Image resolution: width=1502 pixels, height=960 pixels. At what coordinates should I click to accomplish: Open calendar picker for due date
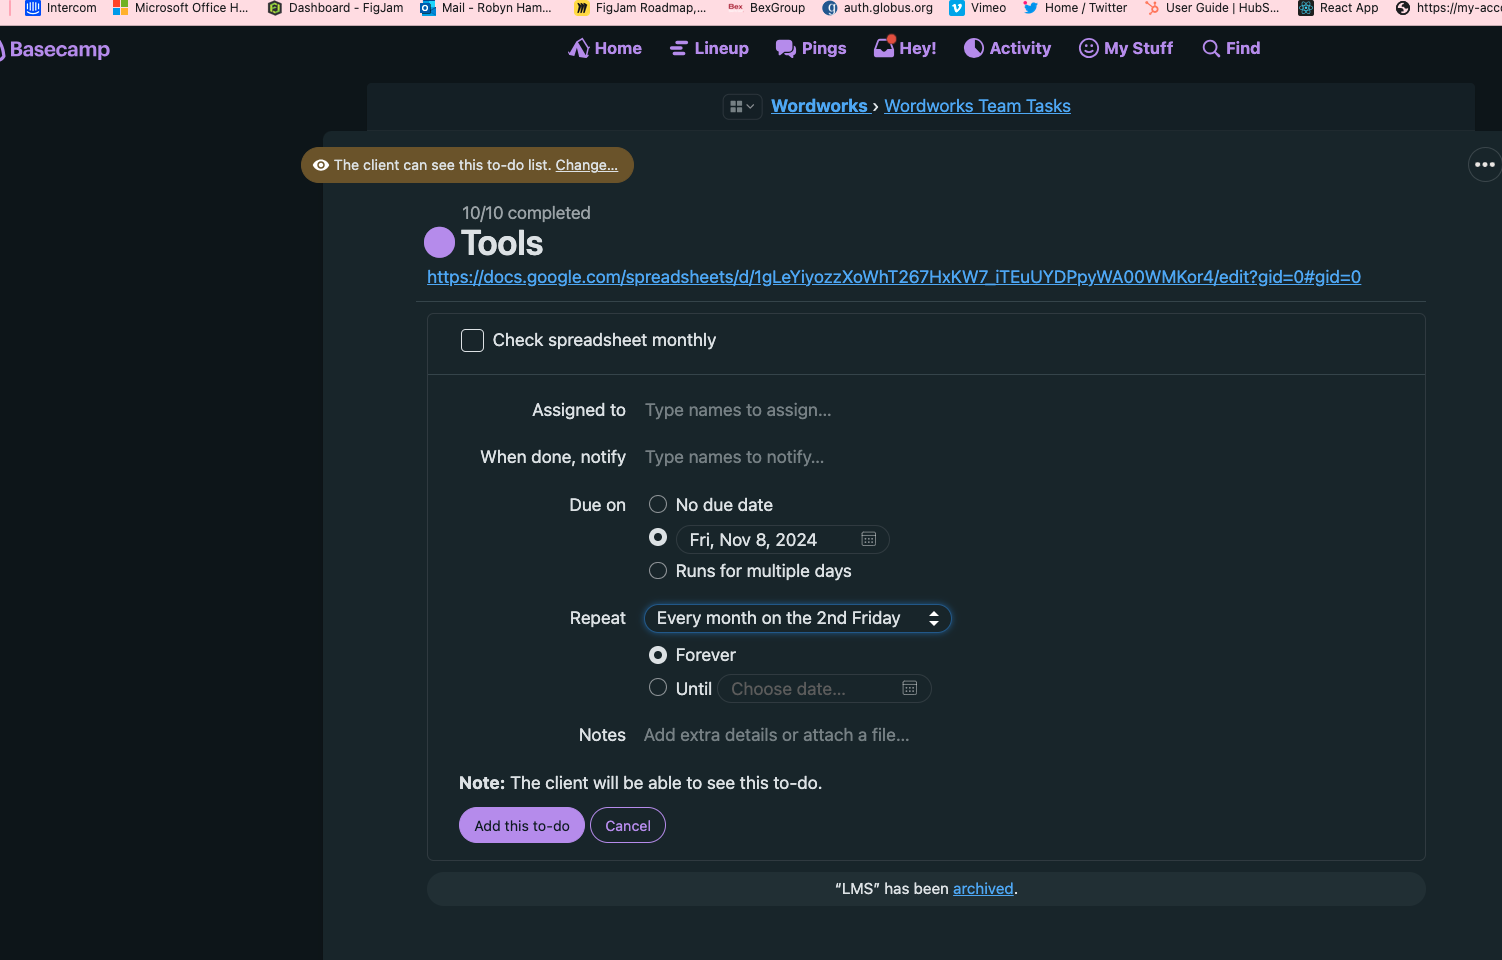click(869, 540)
